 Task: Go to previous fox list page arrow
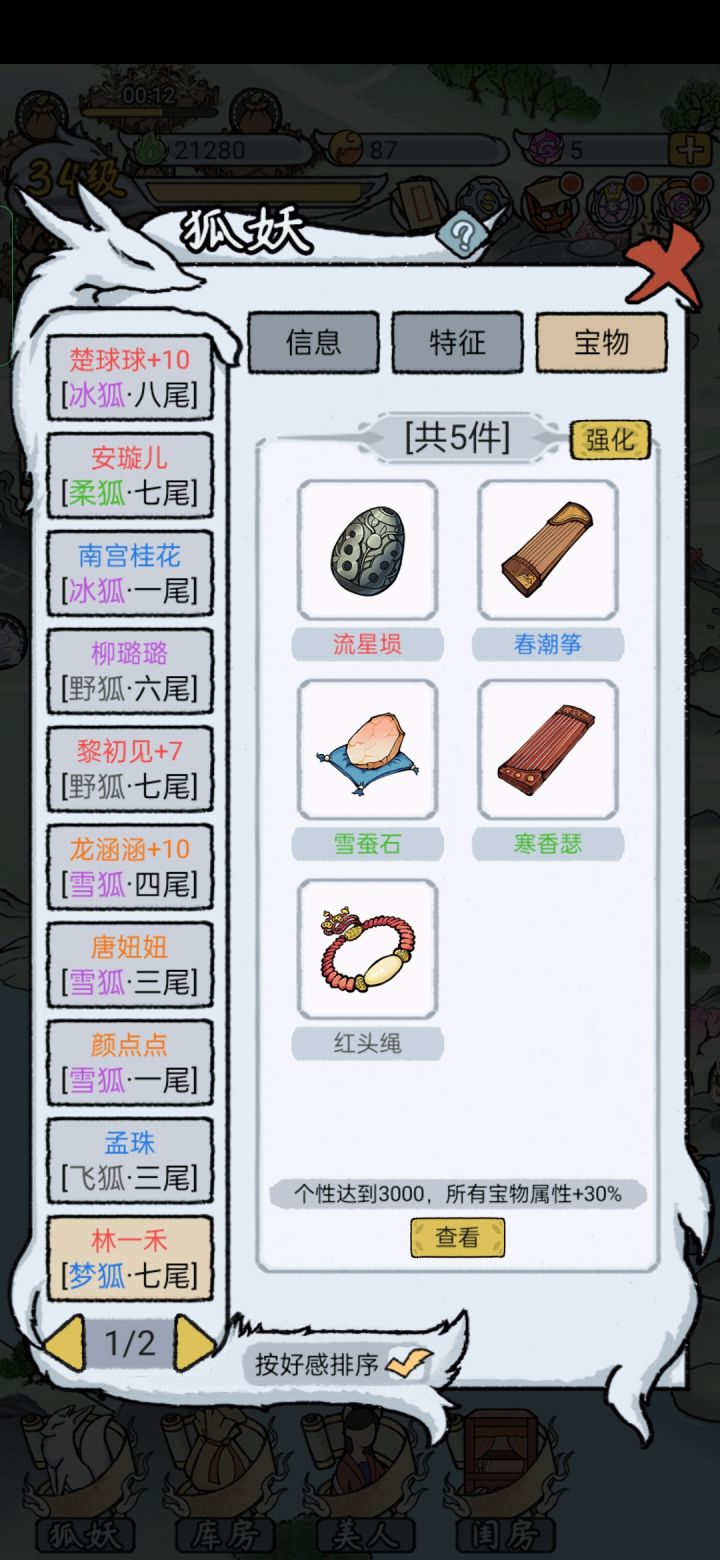point(65,1343)
